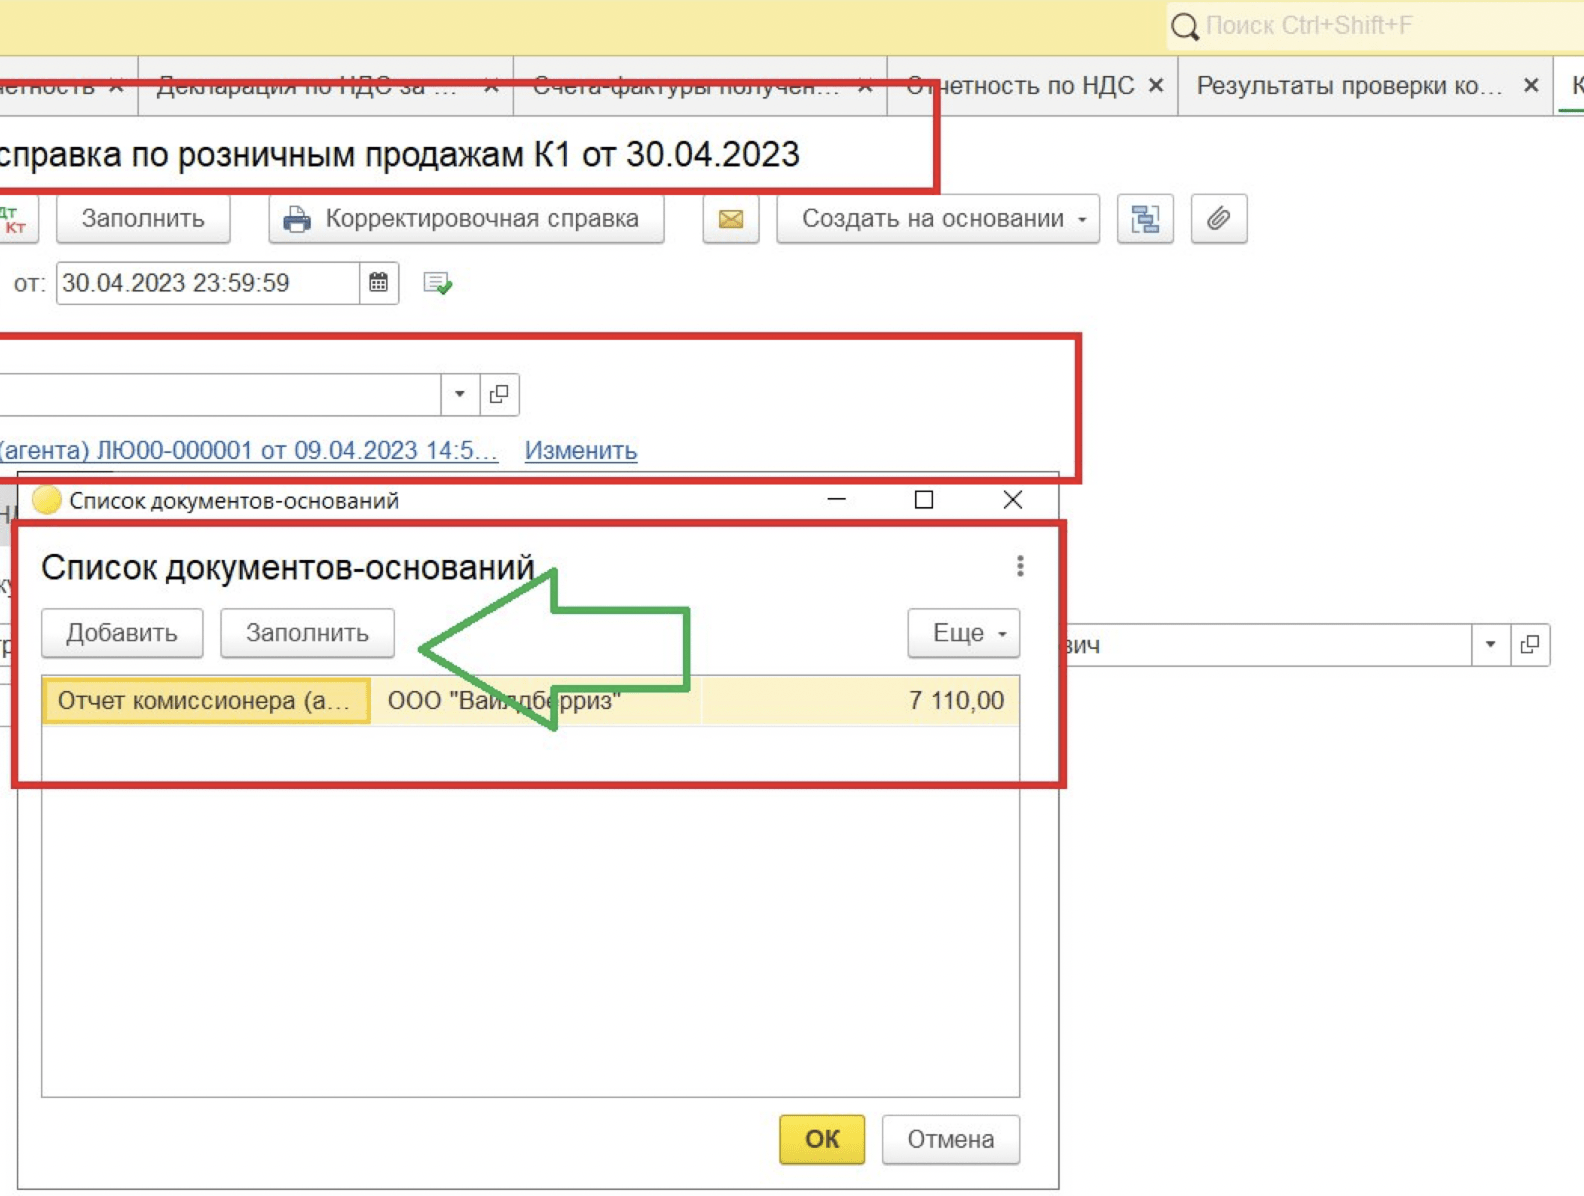Close the Декларация по НДС tab
The image size is (1584, 1196).
pyautogui.click(x=491, y=86)
